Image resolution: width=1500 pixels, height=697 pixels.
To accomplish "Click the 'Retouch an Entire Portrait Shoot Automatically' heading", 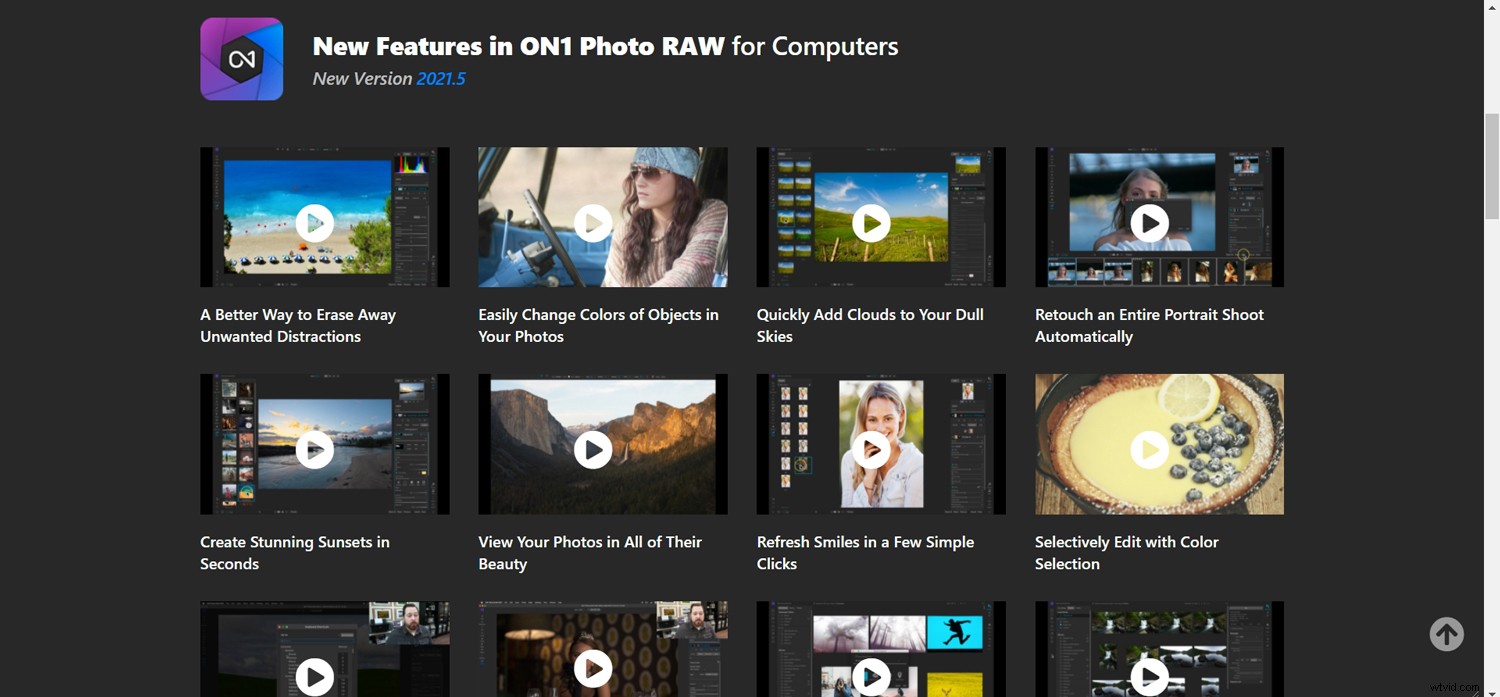I will (1149, 325).
